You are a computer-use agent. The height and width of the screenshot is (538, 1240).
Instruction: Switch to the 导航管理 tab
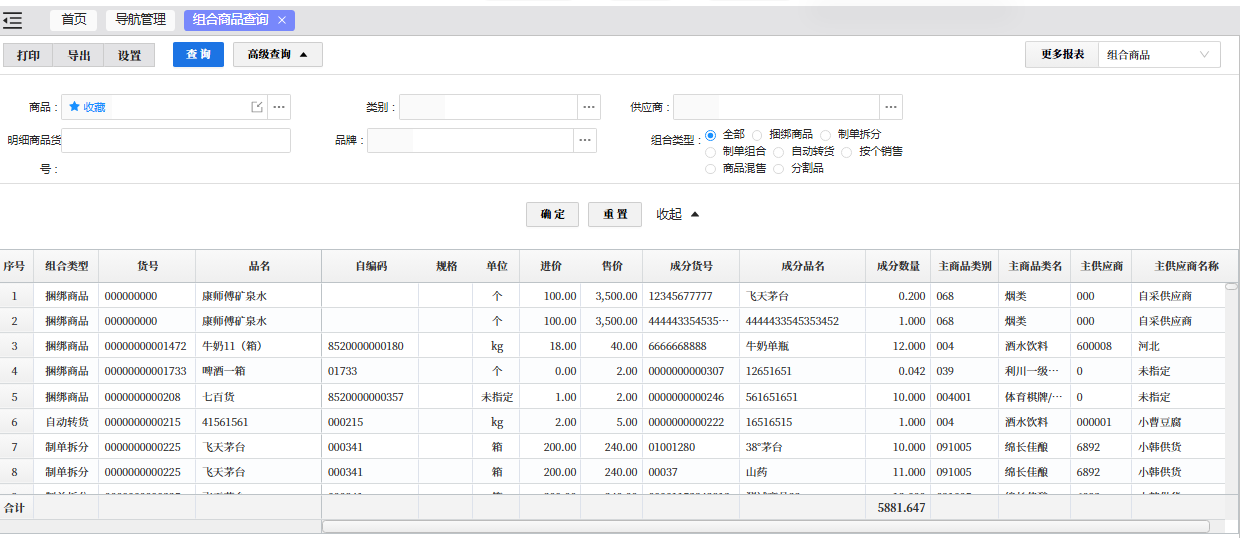pyautogui.click(x=140, y=20)
